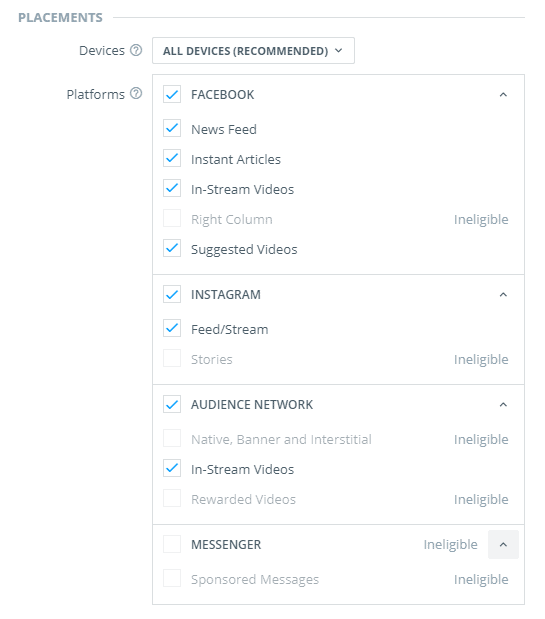
Task: Uncheck the Audience Network checkbox
Action: coord(172,404)
